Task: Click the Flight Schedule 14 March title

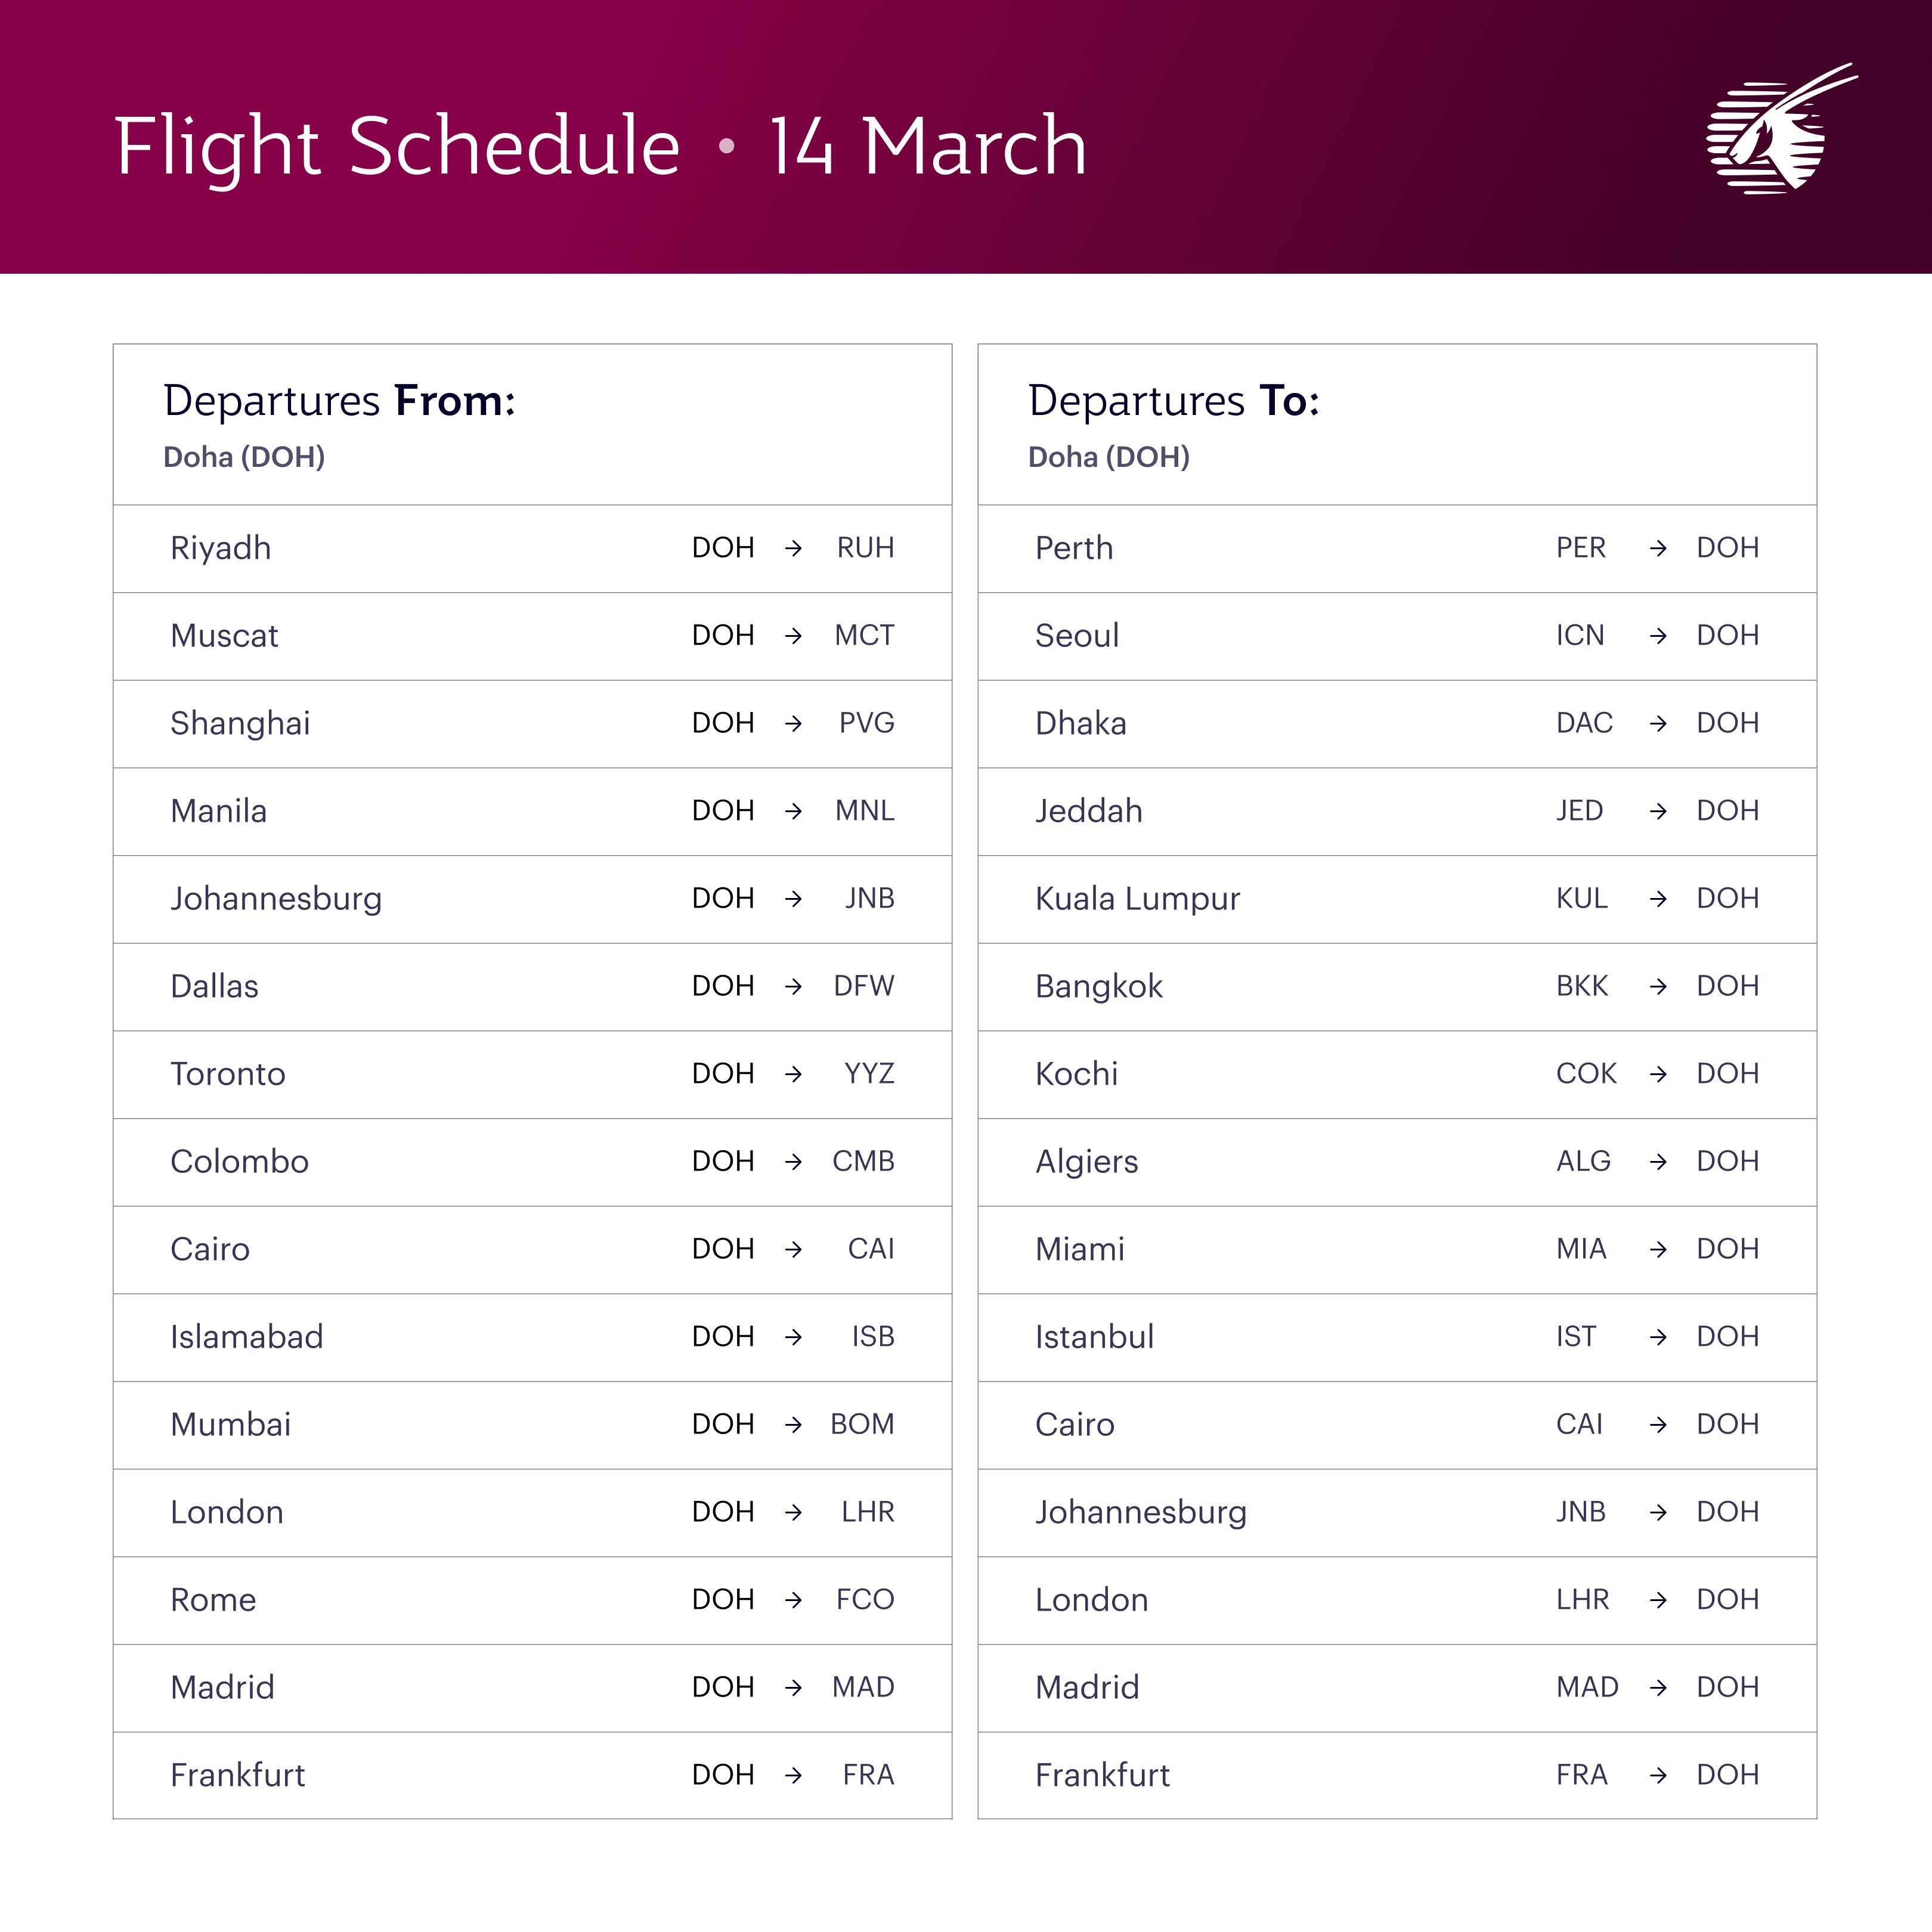Action: 600,146
